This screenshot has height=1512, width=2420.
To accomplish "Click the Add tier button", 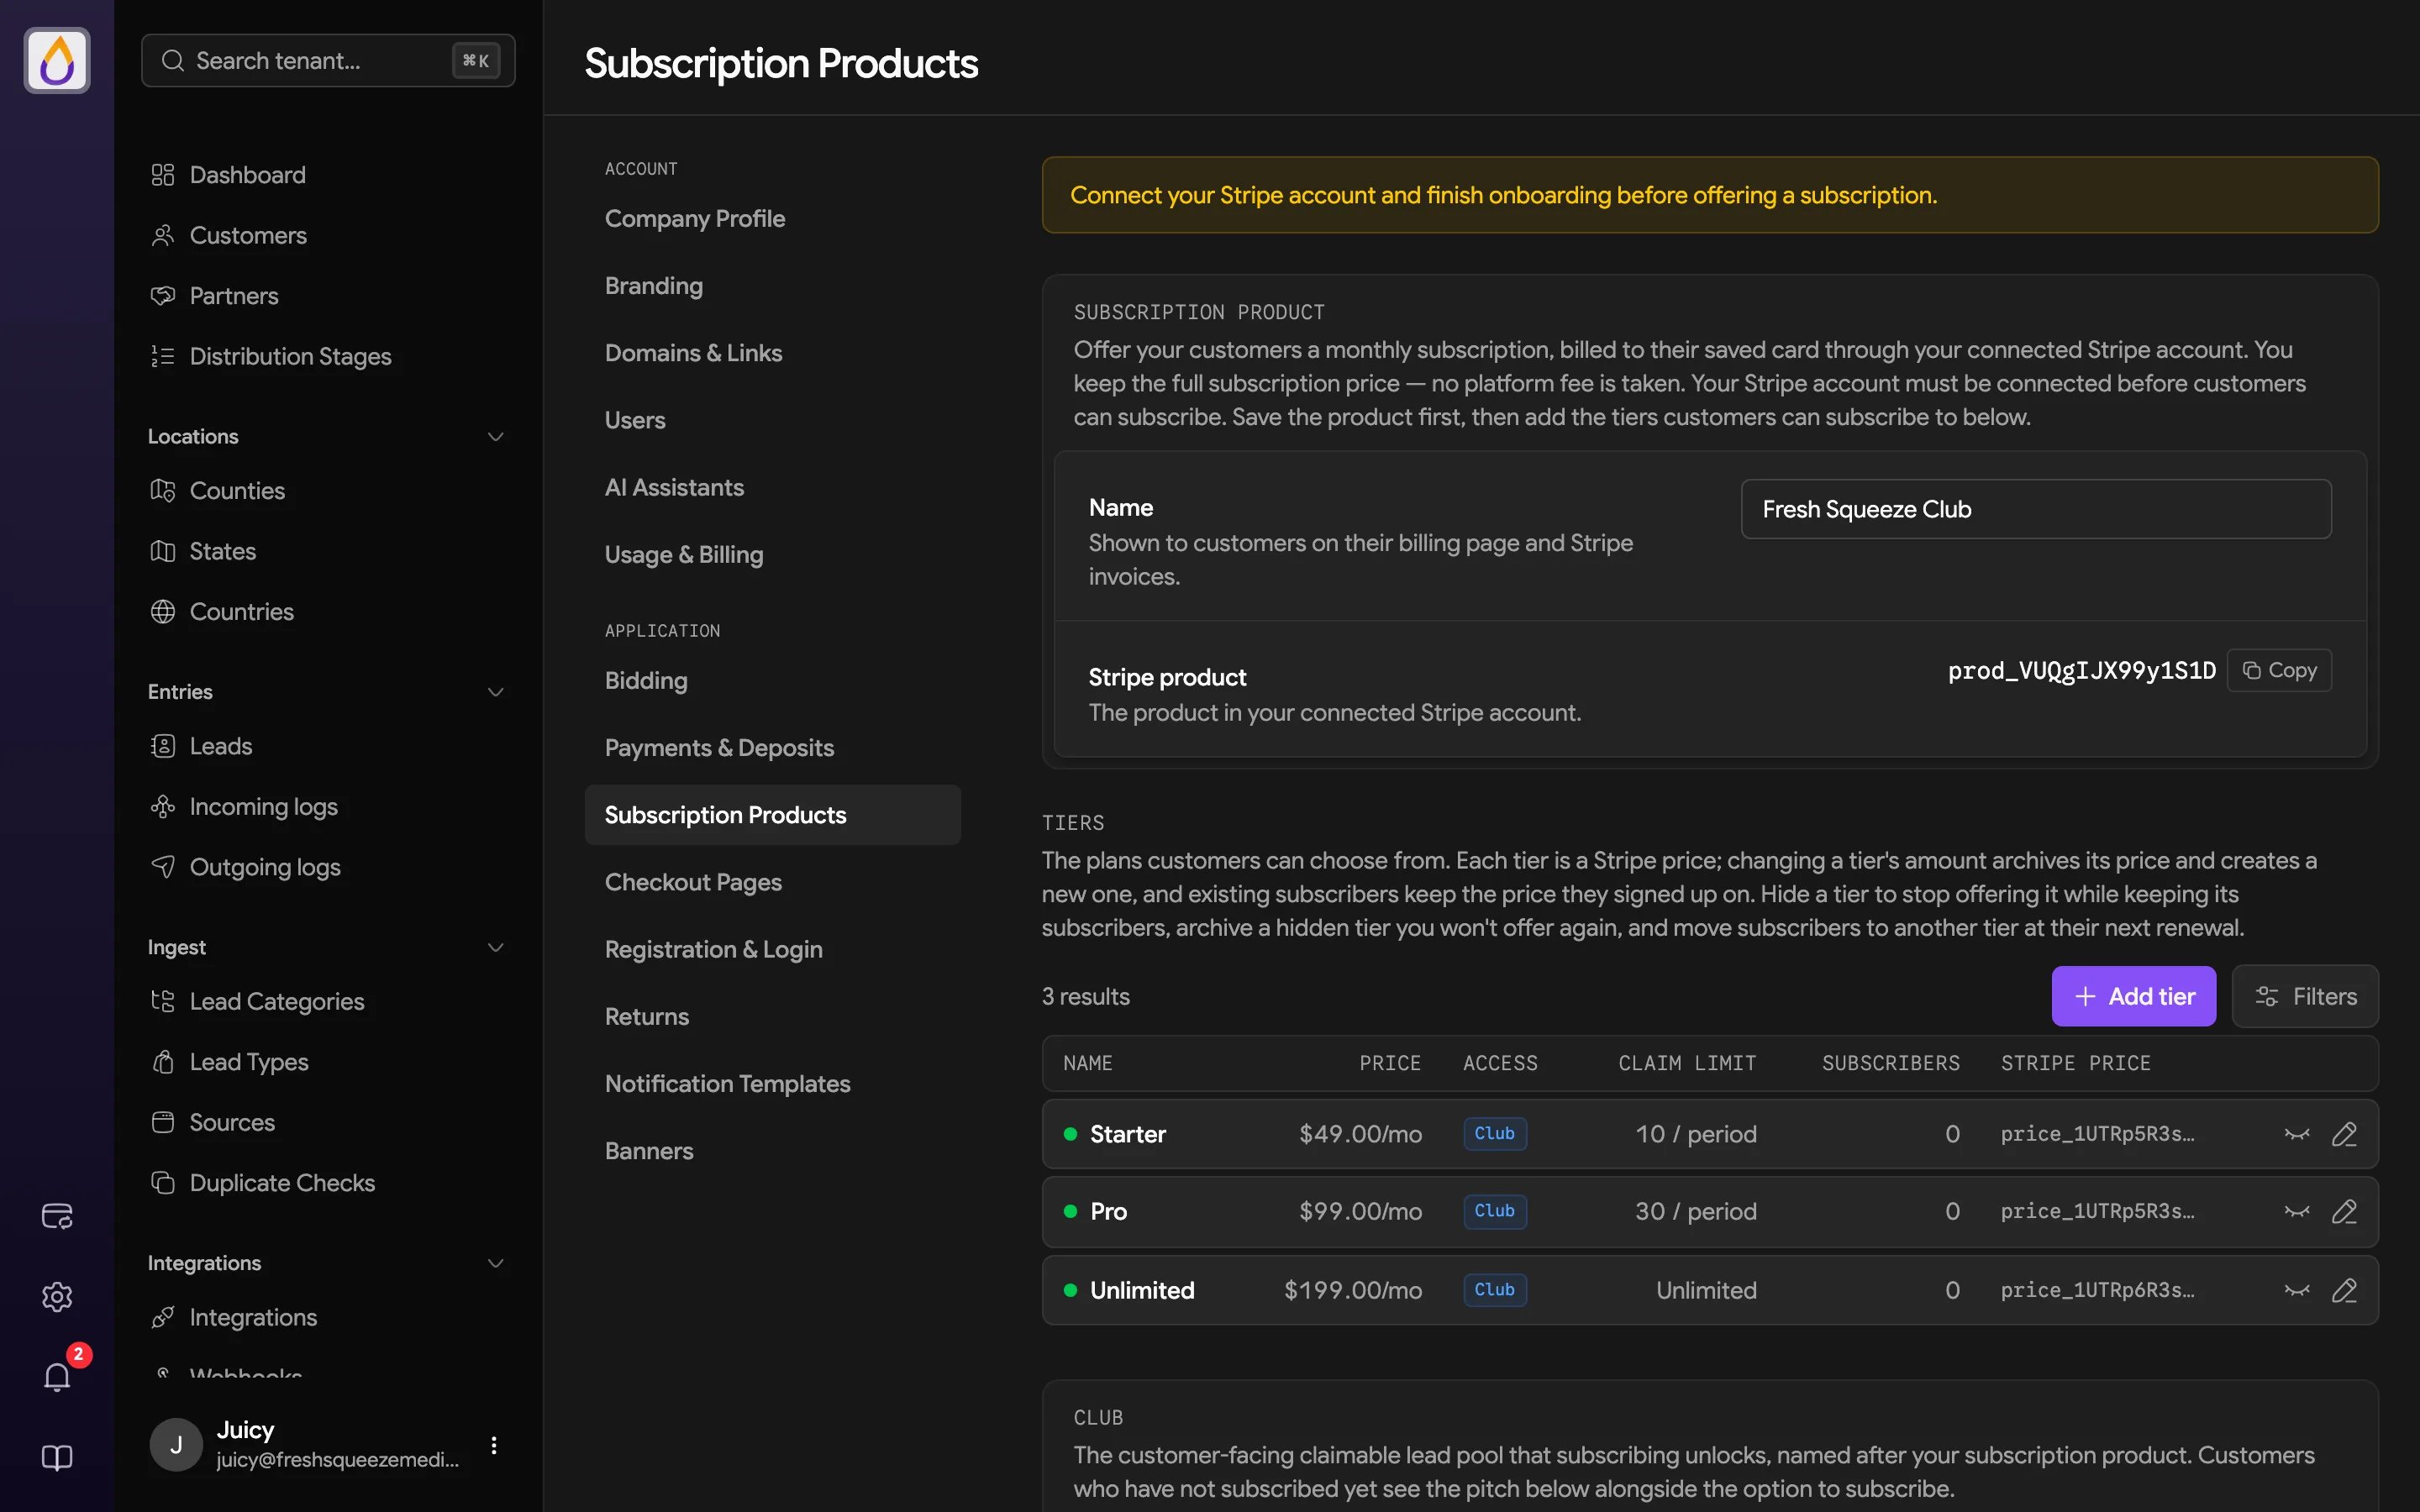I will pos(2133,996).
